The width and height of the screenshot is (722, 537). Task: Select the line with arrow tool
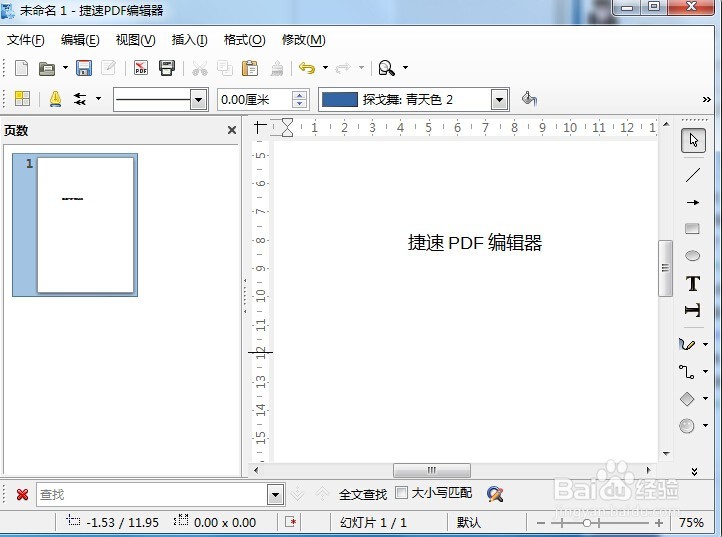pos(693,202)
